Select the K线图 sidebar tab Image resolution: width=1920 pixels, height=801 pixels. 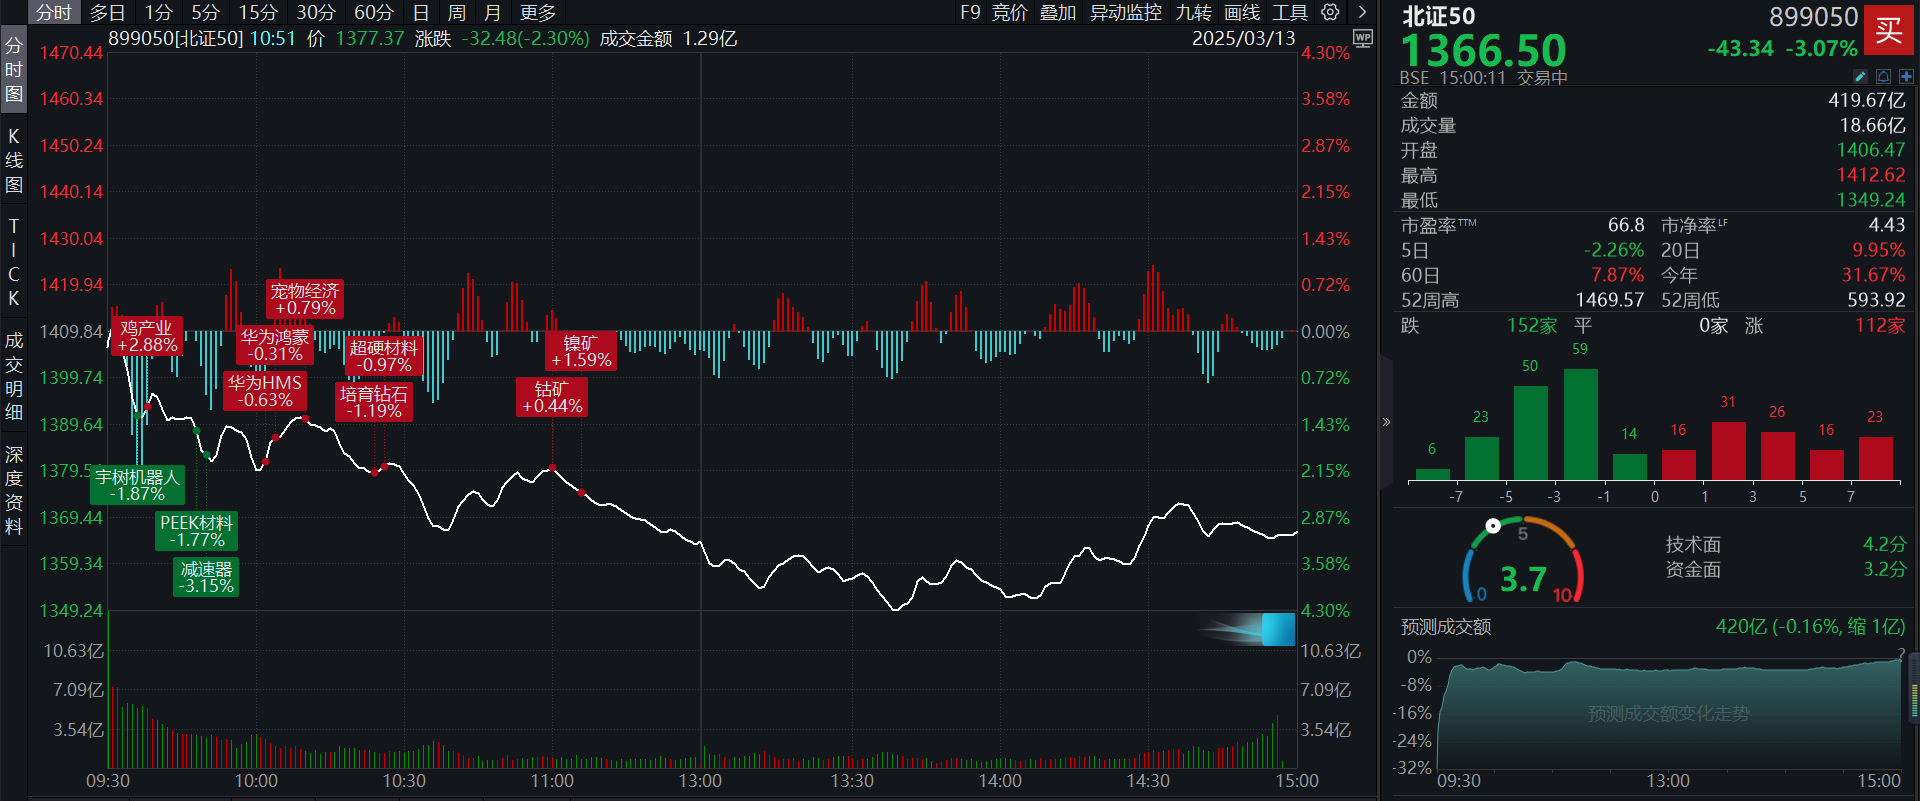point(14,160)
